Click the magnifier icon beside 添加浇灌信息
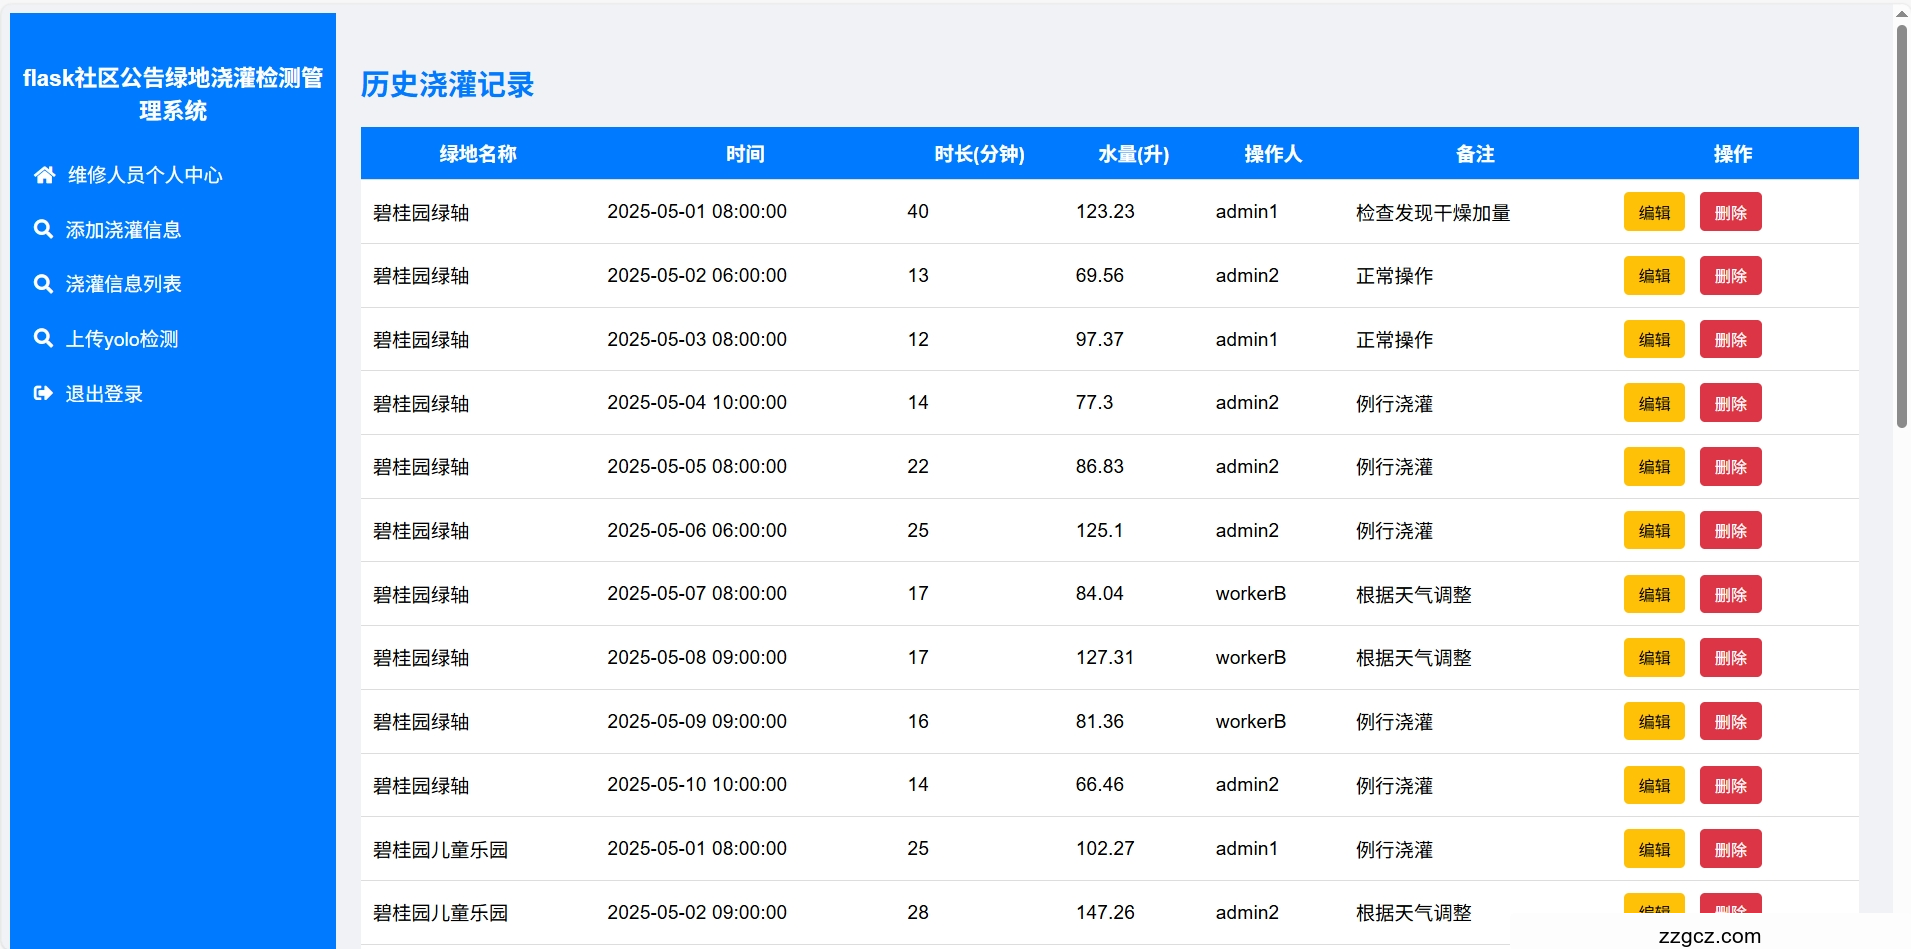 (43, 230)
